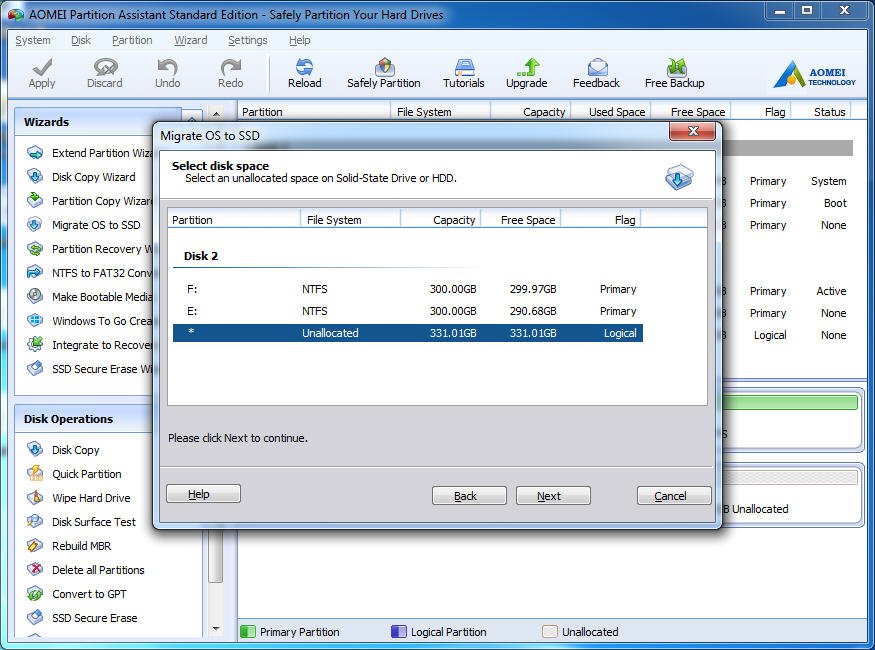Click the Disk Operations panel header

[85, 418]
